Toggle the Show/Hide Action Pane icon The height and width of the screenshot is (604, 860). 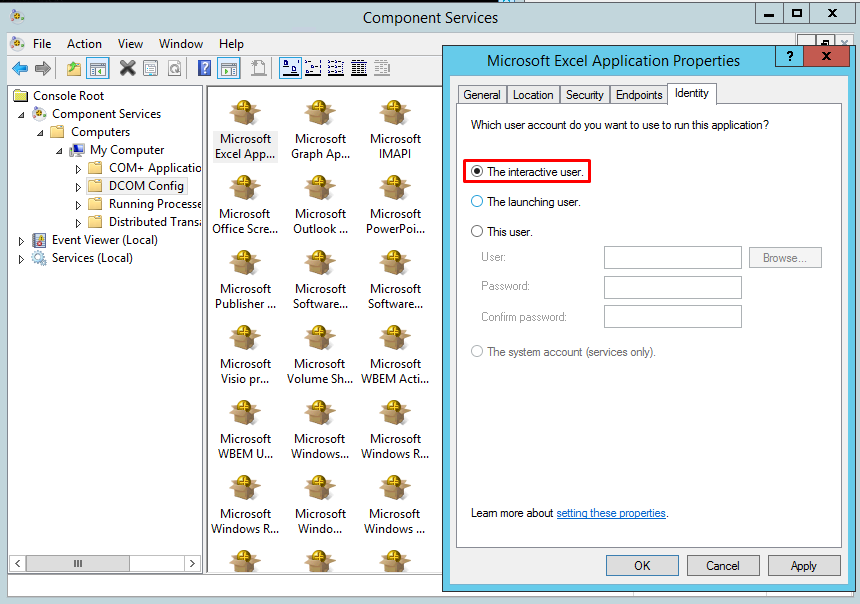[x=229, y=69]
